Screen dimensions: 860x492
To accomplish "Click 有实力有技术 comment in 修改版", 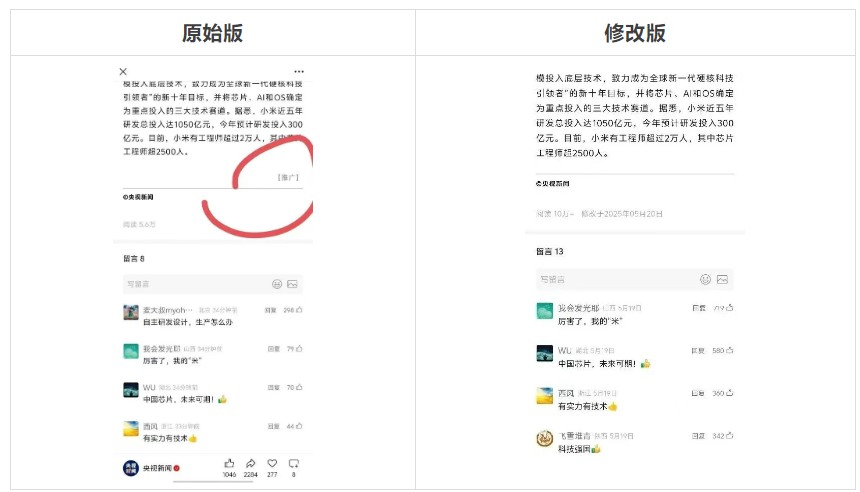I will 587,406.
